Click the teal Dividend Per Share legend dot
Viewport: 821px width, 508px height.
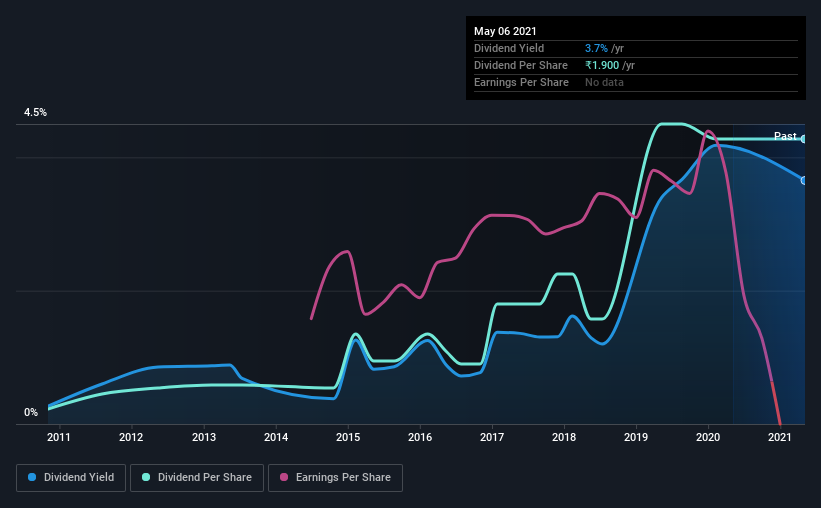146,477
